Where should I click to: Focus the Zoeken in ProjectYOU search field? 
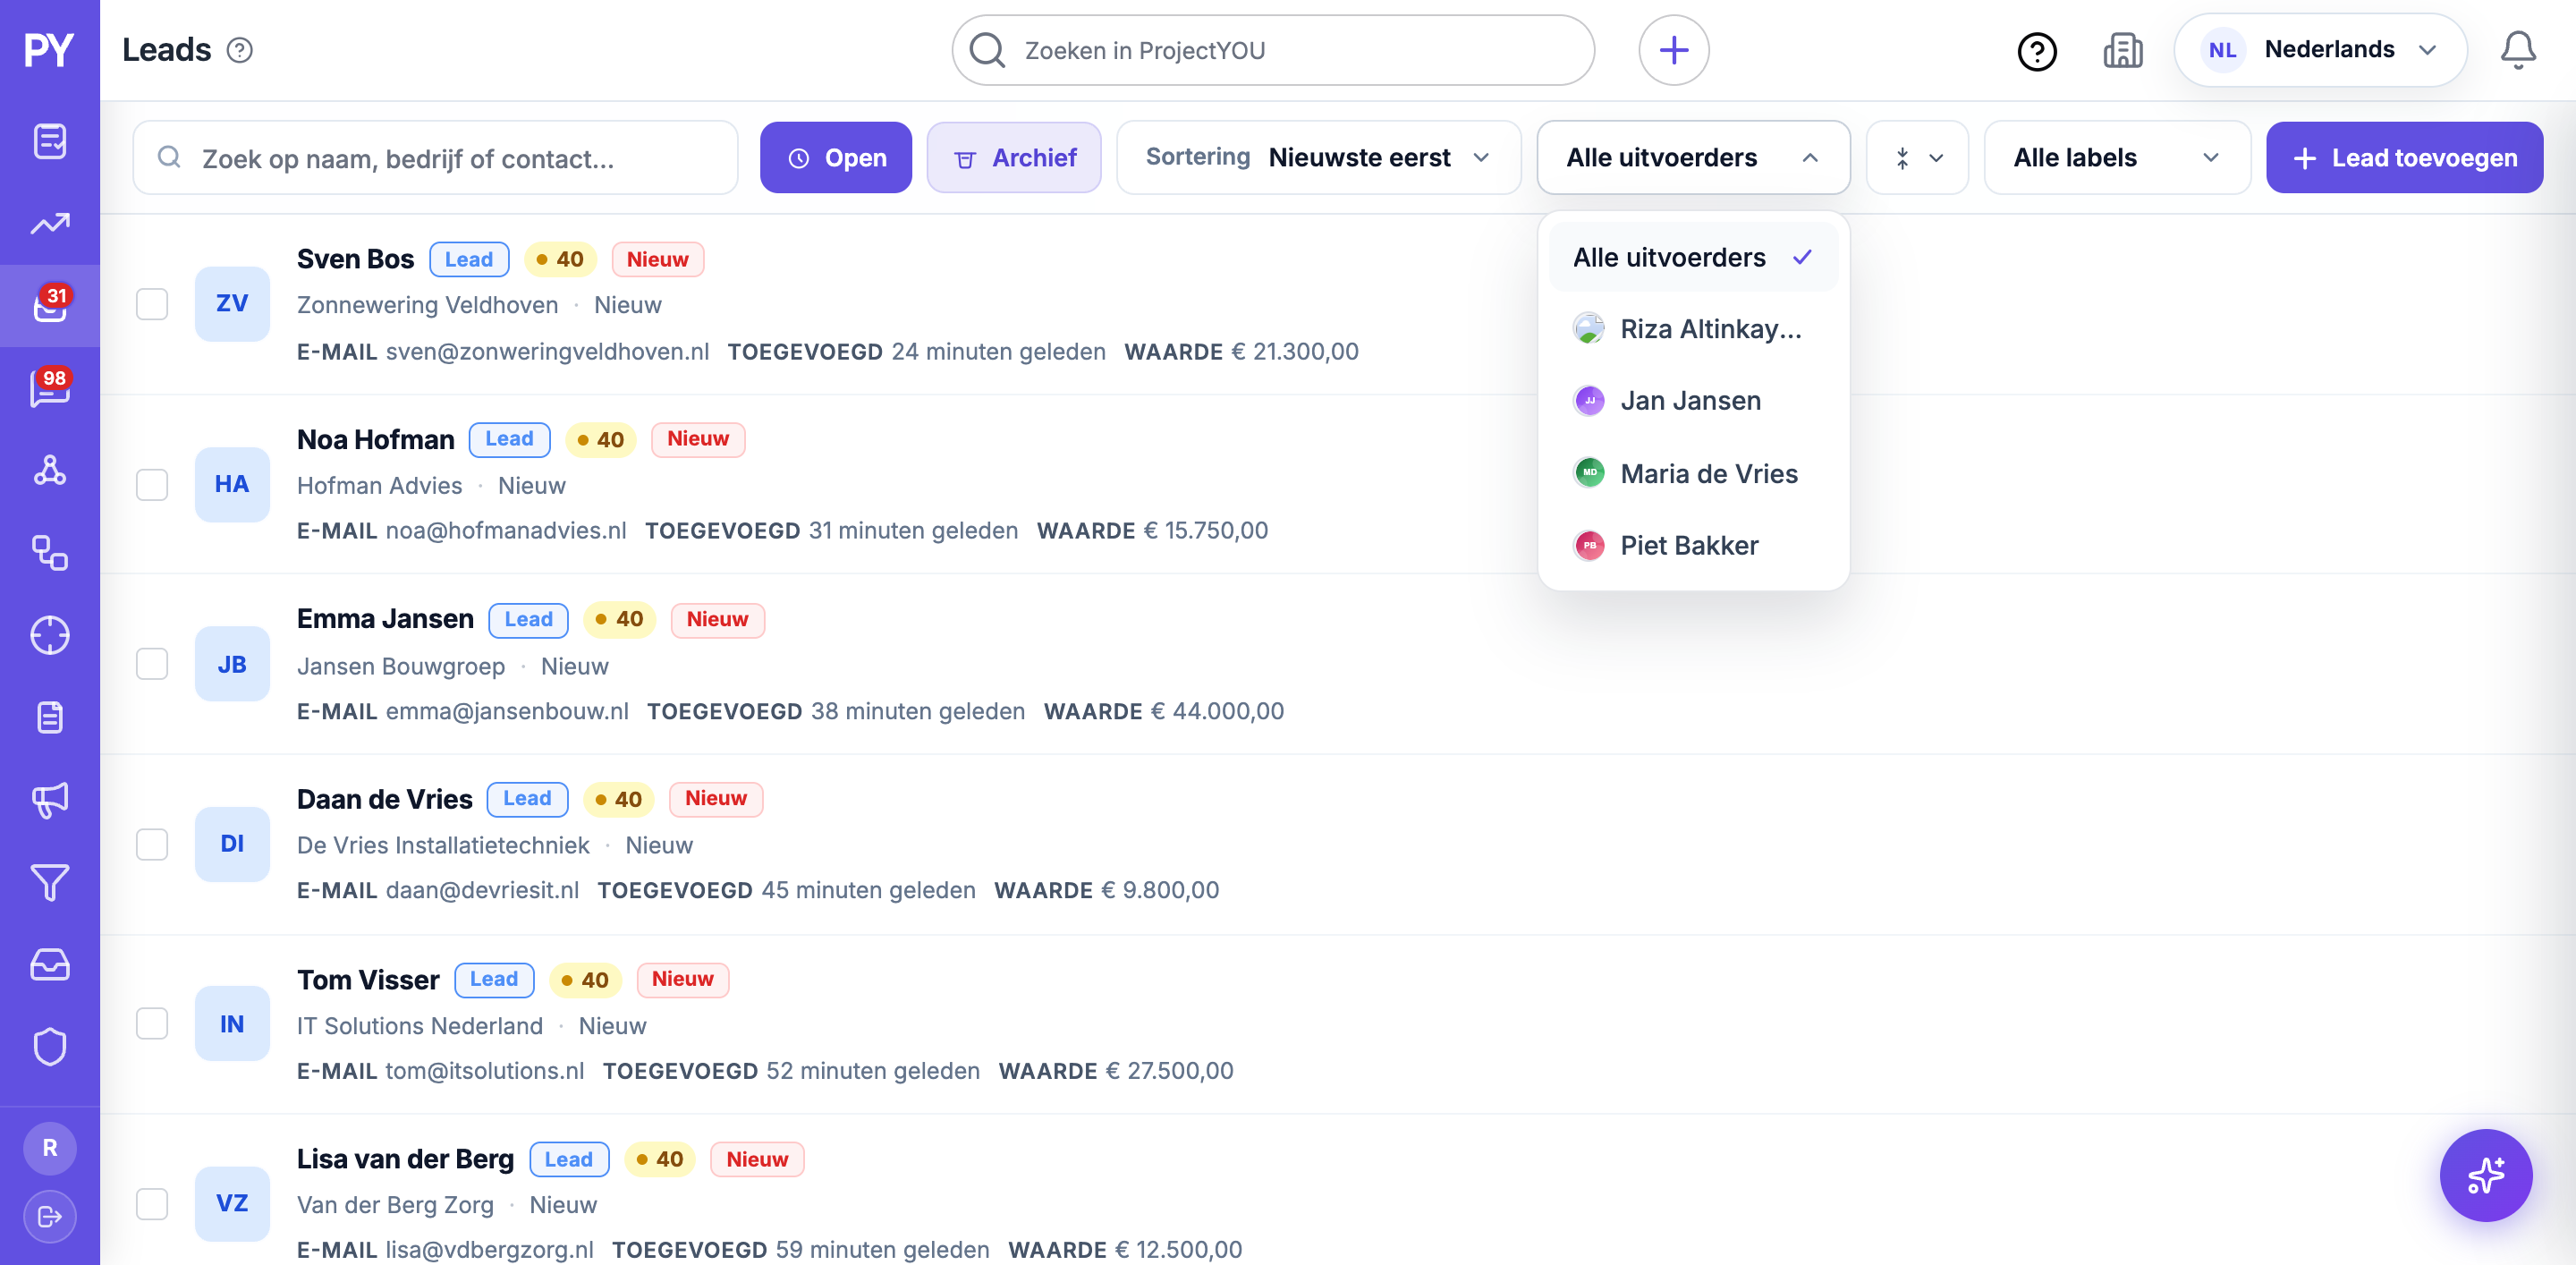[x=1273, y=50]
